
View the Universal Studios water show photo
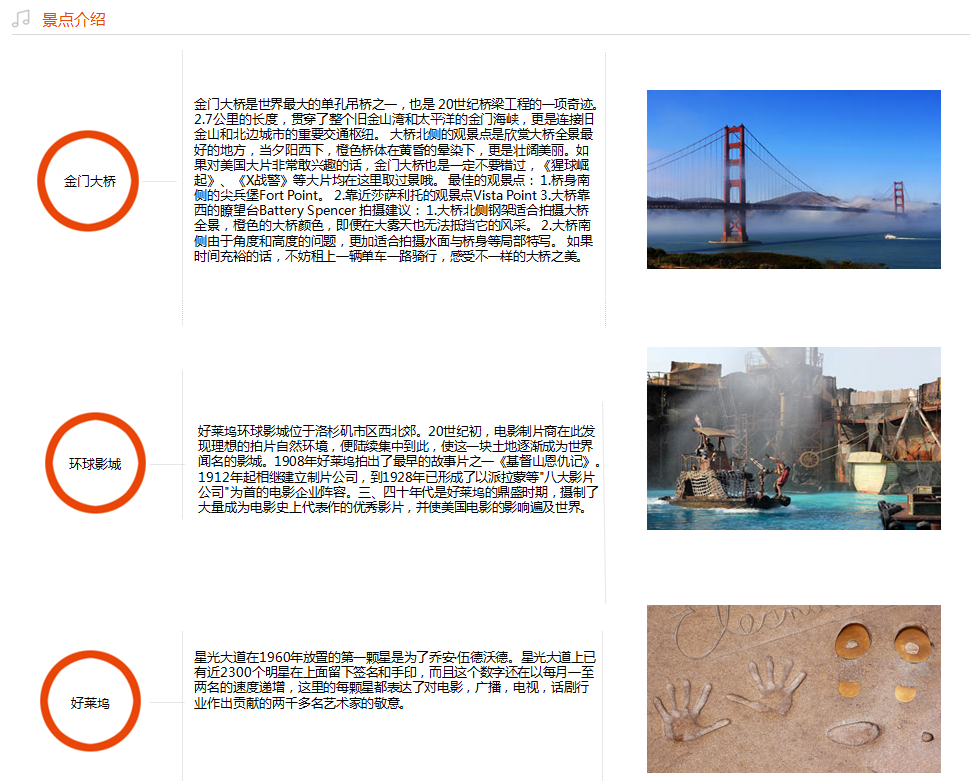click(x=793, y=438)
